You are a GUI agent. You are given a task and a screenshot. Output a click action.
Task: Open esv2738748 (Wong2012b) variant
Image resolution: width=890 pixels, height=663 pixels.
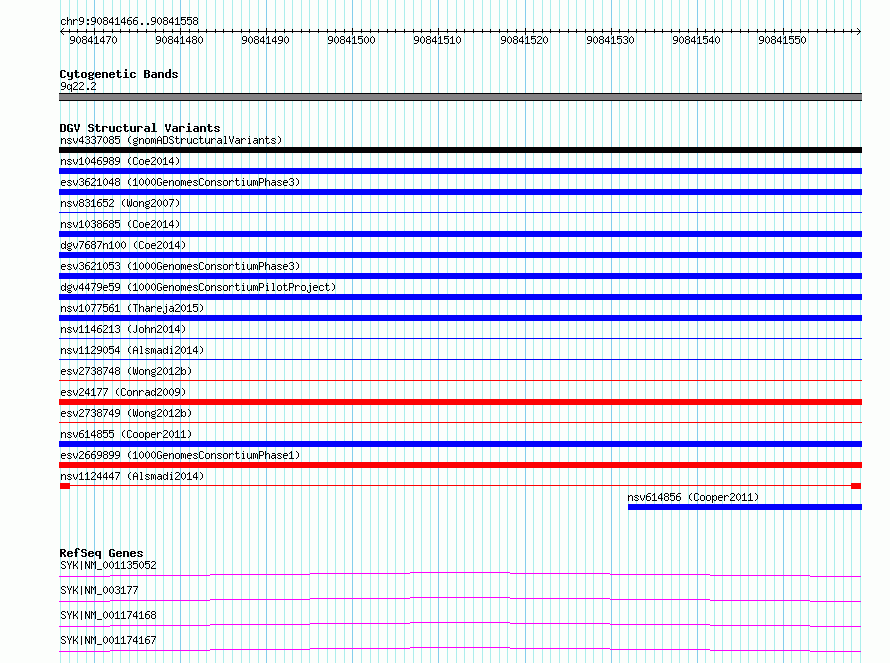coord(126,371)
